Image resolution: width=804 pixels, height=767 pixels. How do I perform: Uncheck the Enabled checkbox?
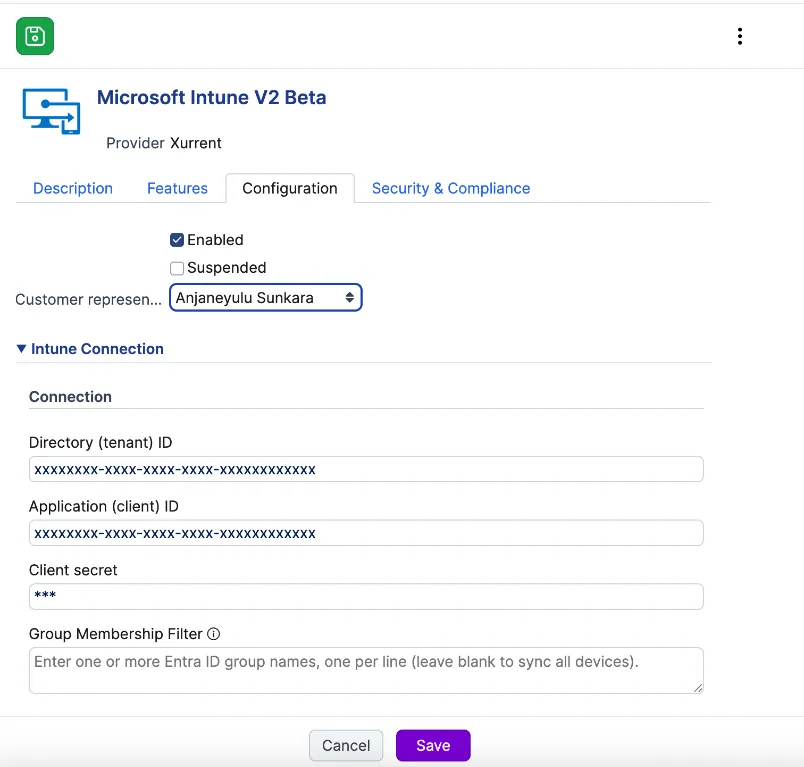pyautogui.click(x=177, y=240)
